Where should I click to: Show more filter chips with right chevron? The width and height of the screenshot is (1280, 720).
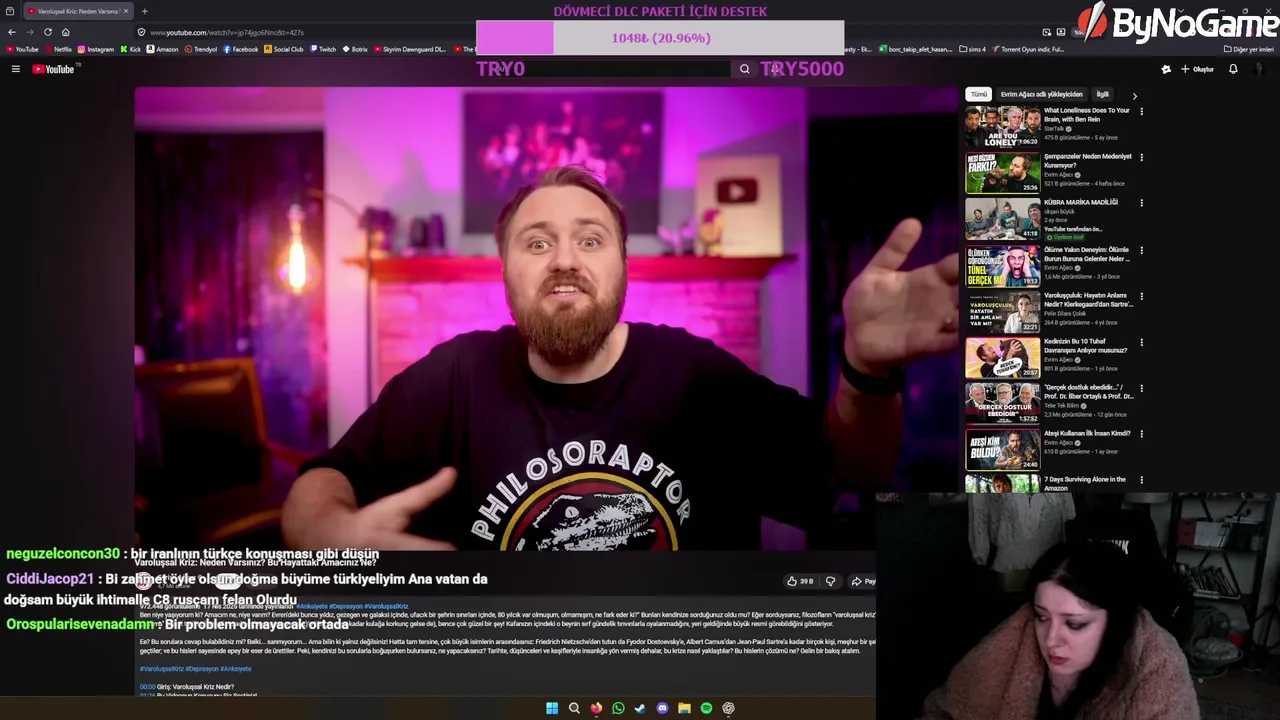pos(1134,96)
